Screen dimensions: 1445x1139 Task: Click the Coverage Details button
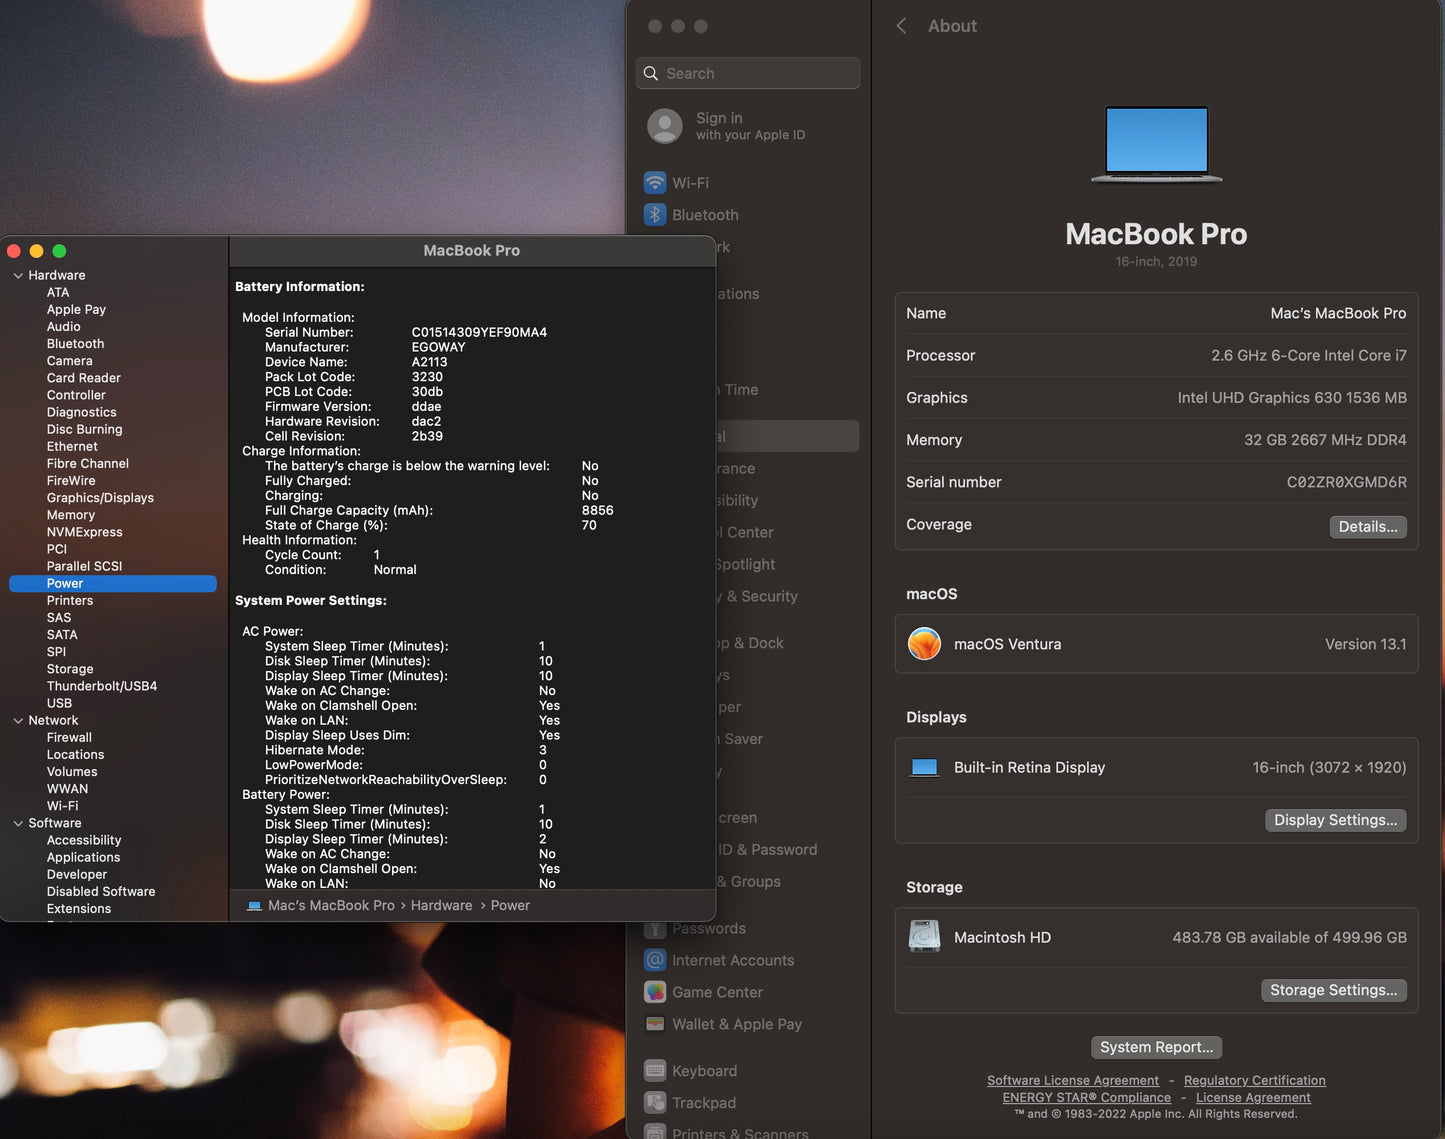(1367, 527)
